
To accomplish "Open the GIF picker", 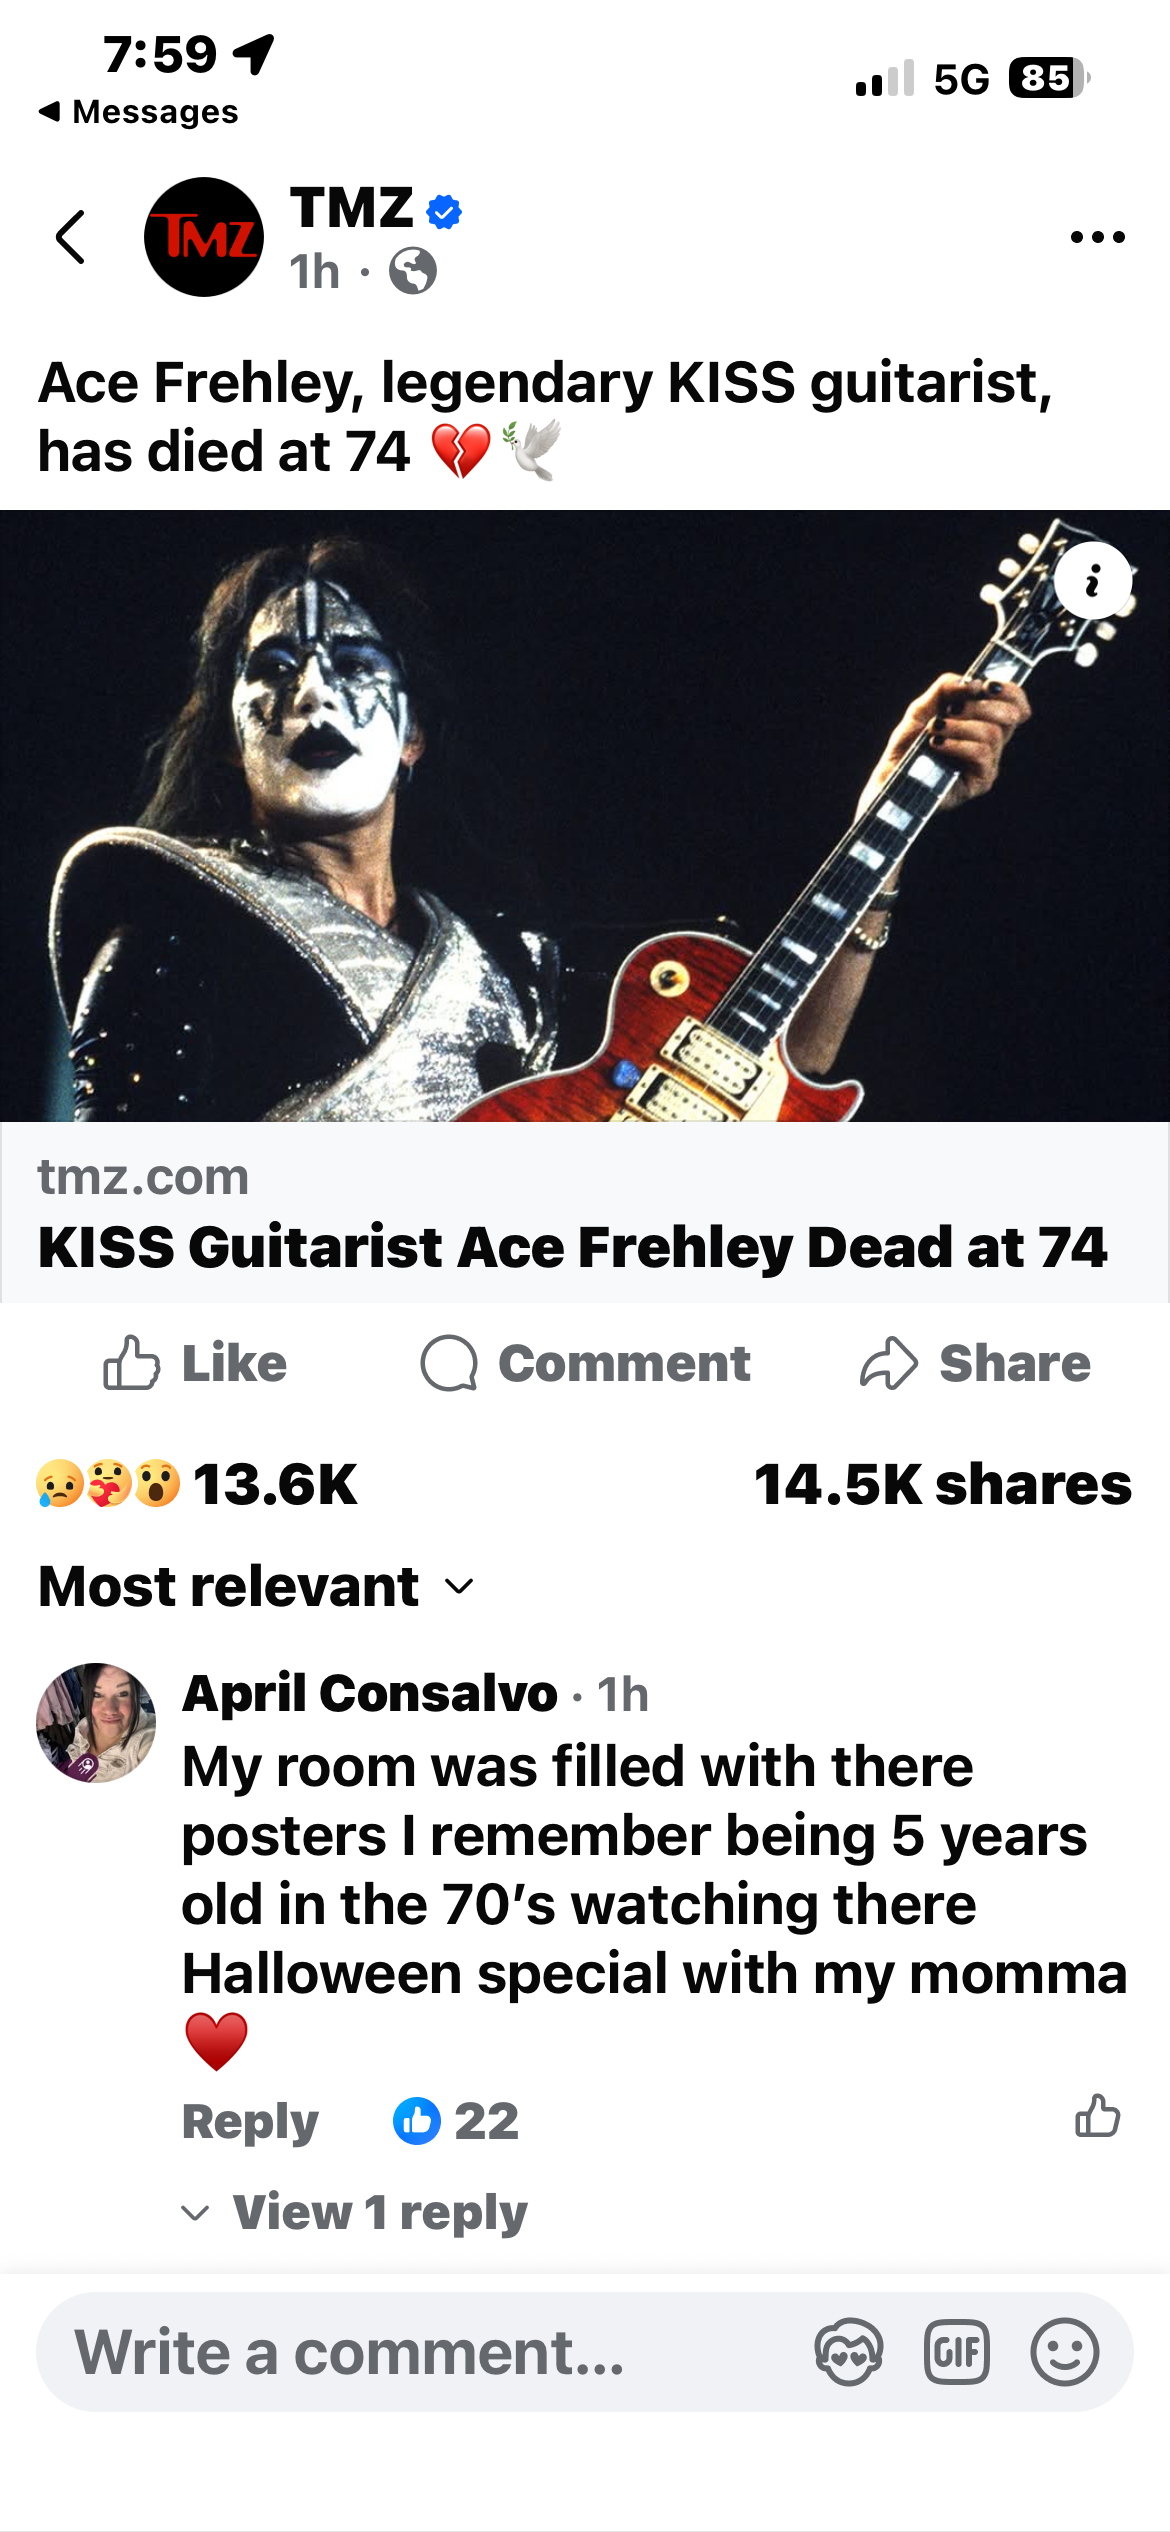I will coord(957,2352).
